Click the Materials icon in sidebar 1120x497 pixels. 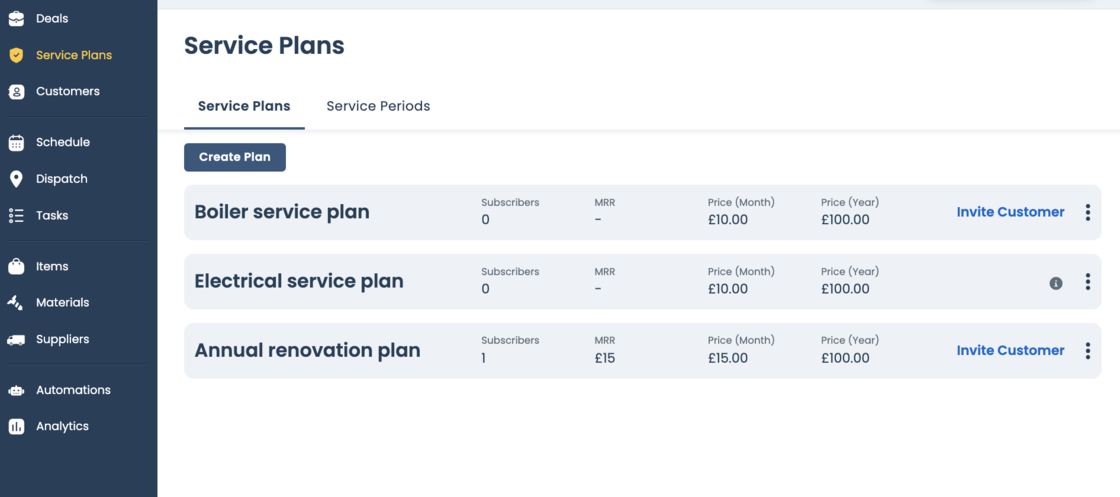point(16,303)
